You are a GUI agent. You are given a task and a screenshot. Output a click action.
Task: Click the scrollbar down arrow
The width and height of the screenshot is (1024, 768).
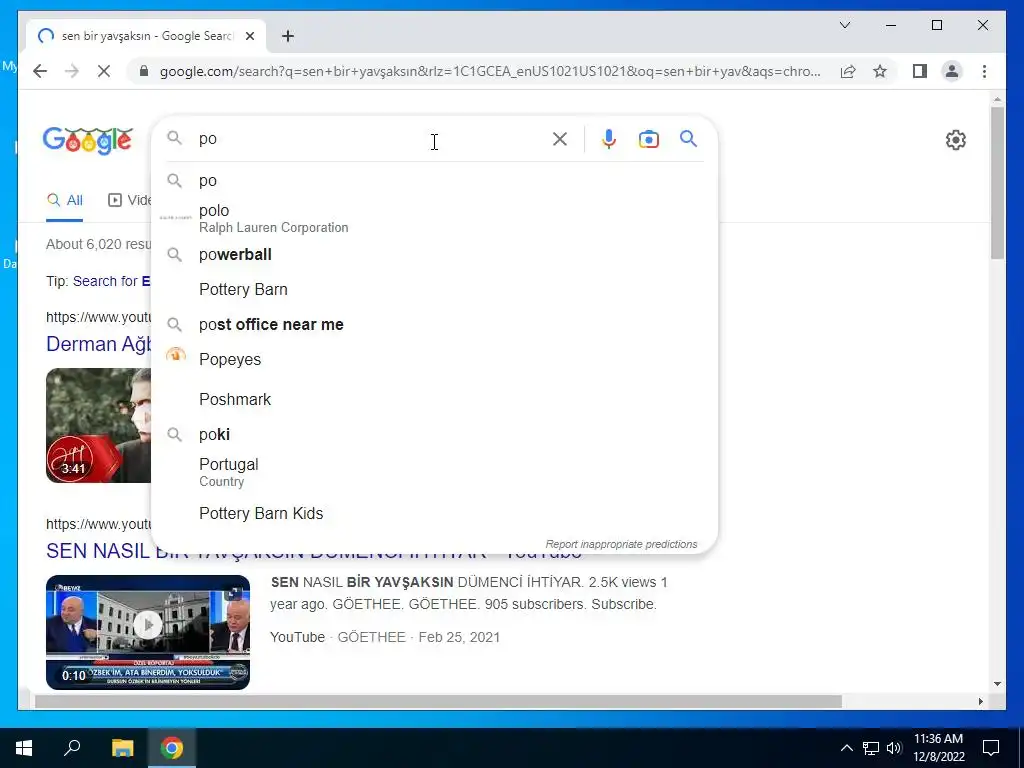[997, 684]
